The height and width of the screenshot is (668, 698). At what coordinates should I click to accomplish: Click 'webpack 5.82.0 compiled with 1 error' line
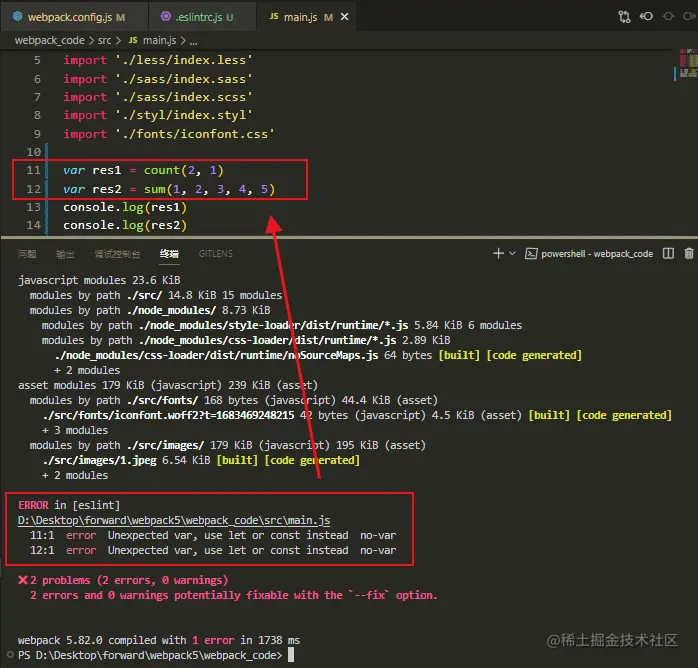(x=159, y=640)
